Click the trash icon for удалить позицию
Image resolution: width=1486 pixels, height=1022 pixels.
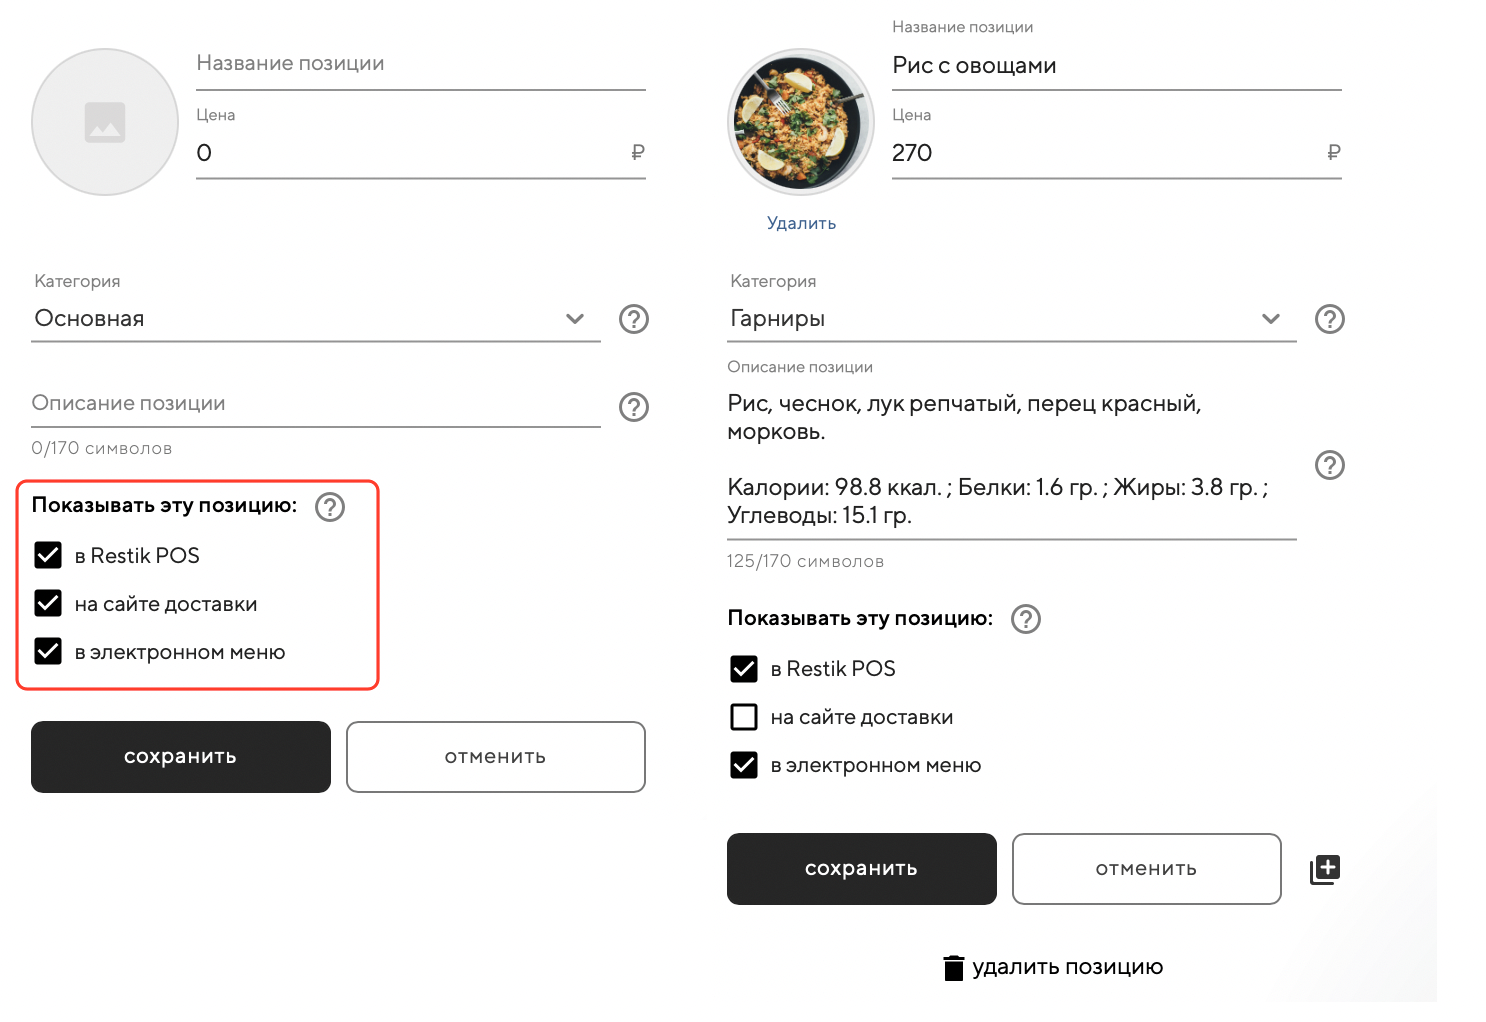pos(954,968)
